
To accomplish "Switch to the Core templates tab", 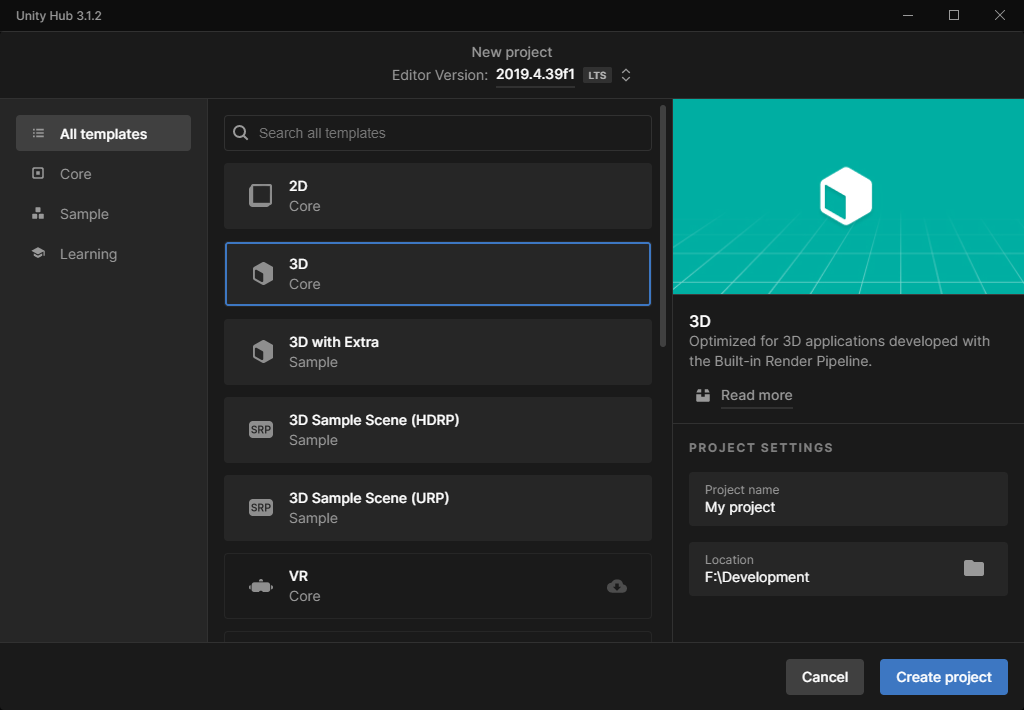I will 75,174.
